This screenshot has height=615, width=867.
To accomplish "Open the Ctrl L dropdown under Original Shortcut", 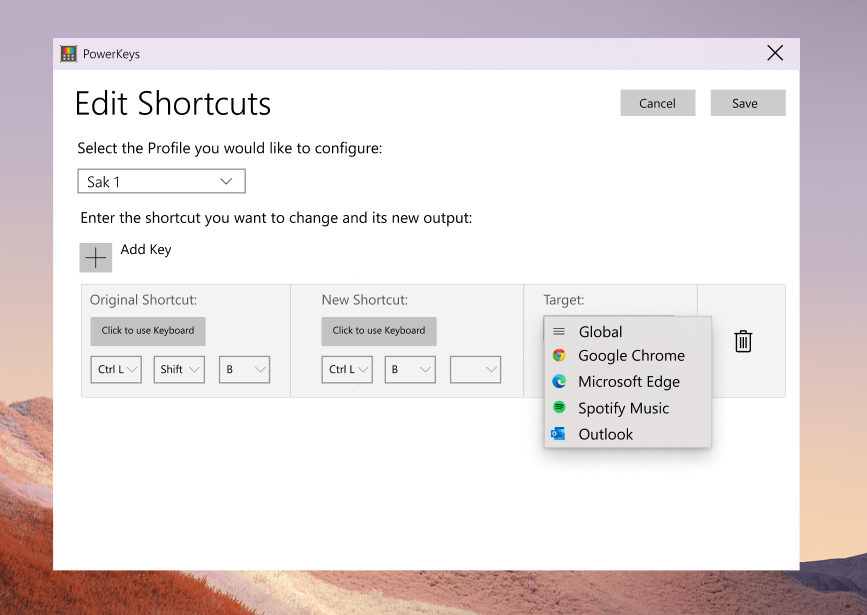I will coord(115,369).
